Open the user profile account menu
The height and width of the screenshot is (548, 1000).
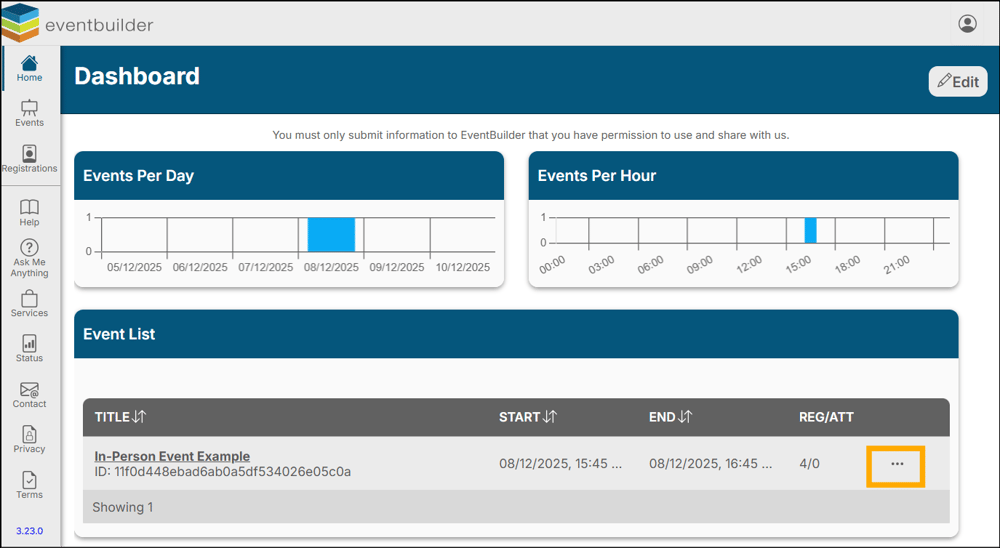(x=967, y=24)
